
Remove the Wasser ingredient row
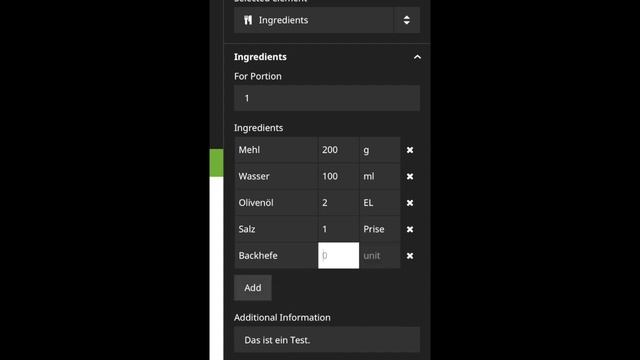coord(410,176)
